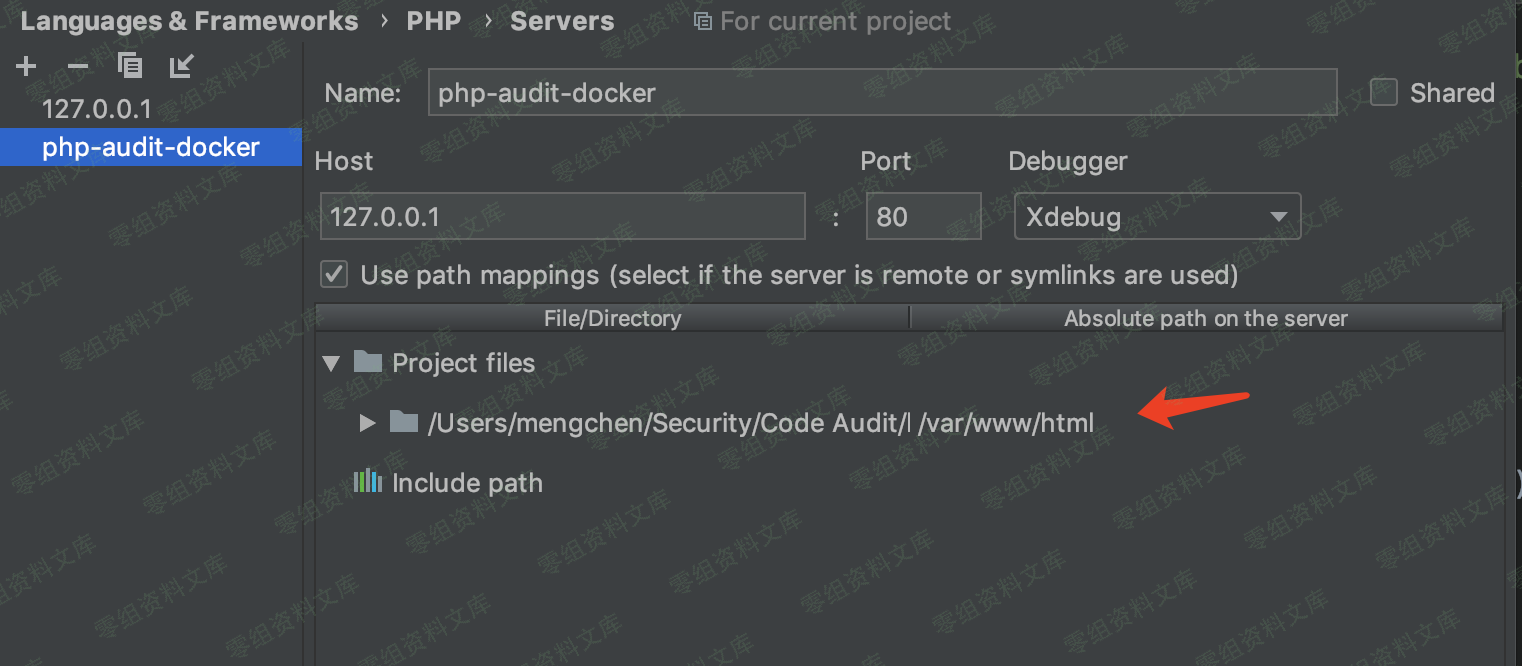1522x666 pixels.
Task: Click the Project files folder icon
Action: (x=368, y=362)
